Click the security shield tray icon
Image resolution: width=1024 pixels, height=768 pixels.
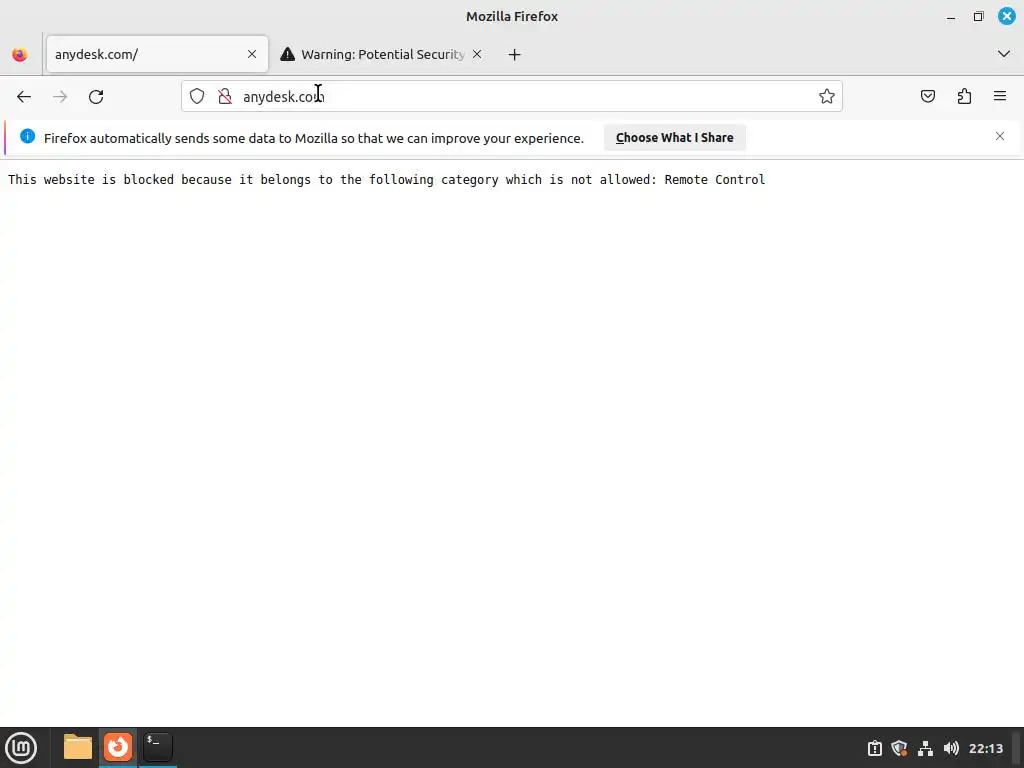click(899, 748)
